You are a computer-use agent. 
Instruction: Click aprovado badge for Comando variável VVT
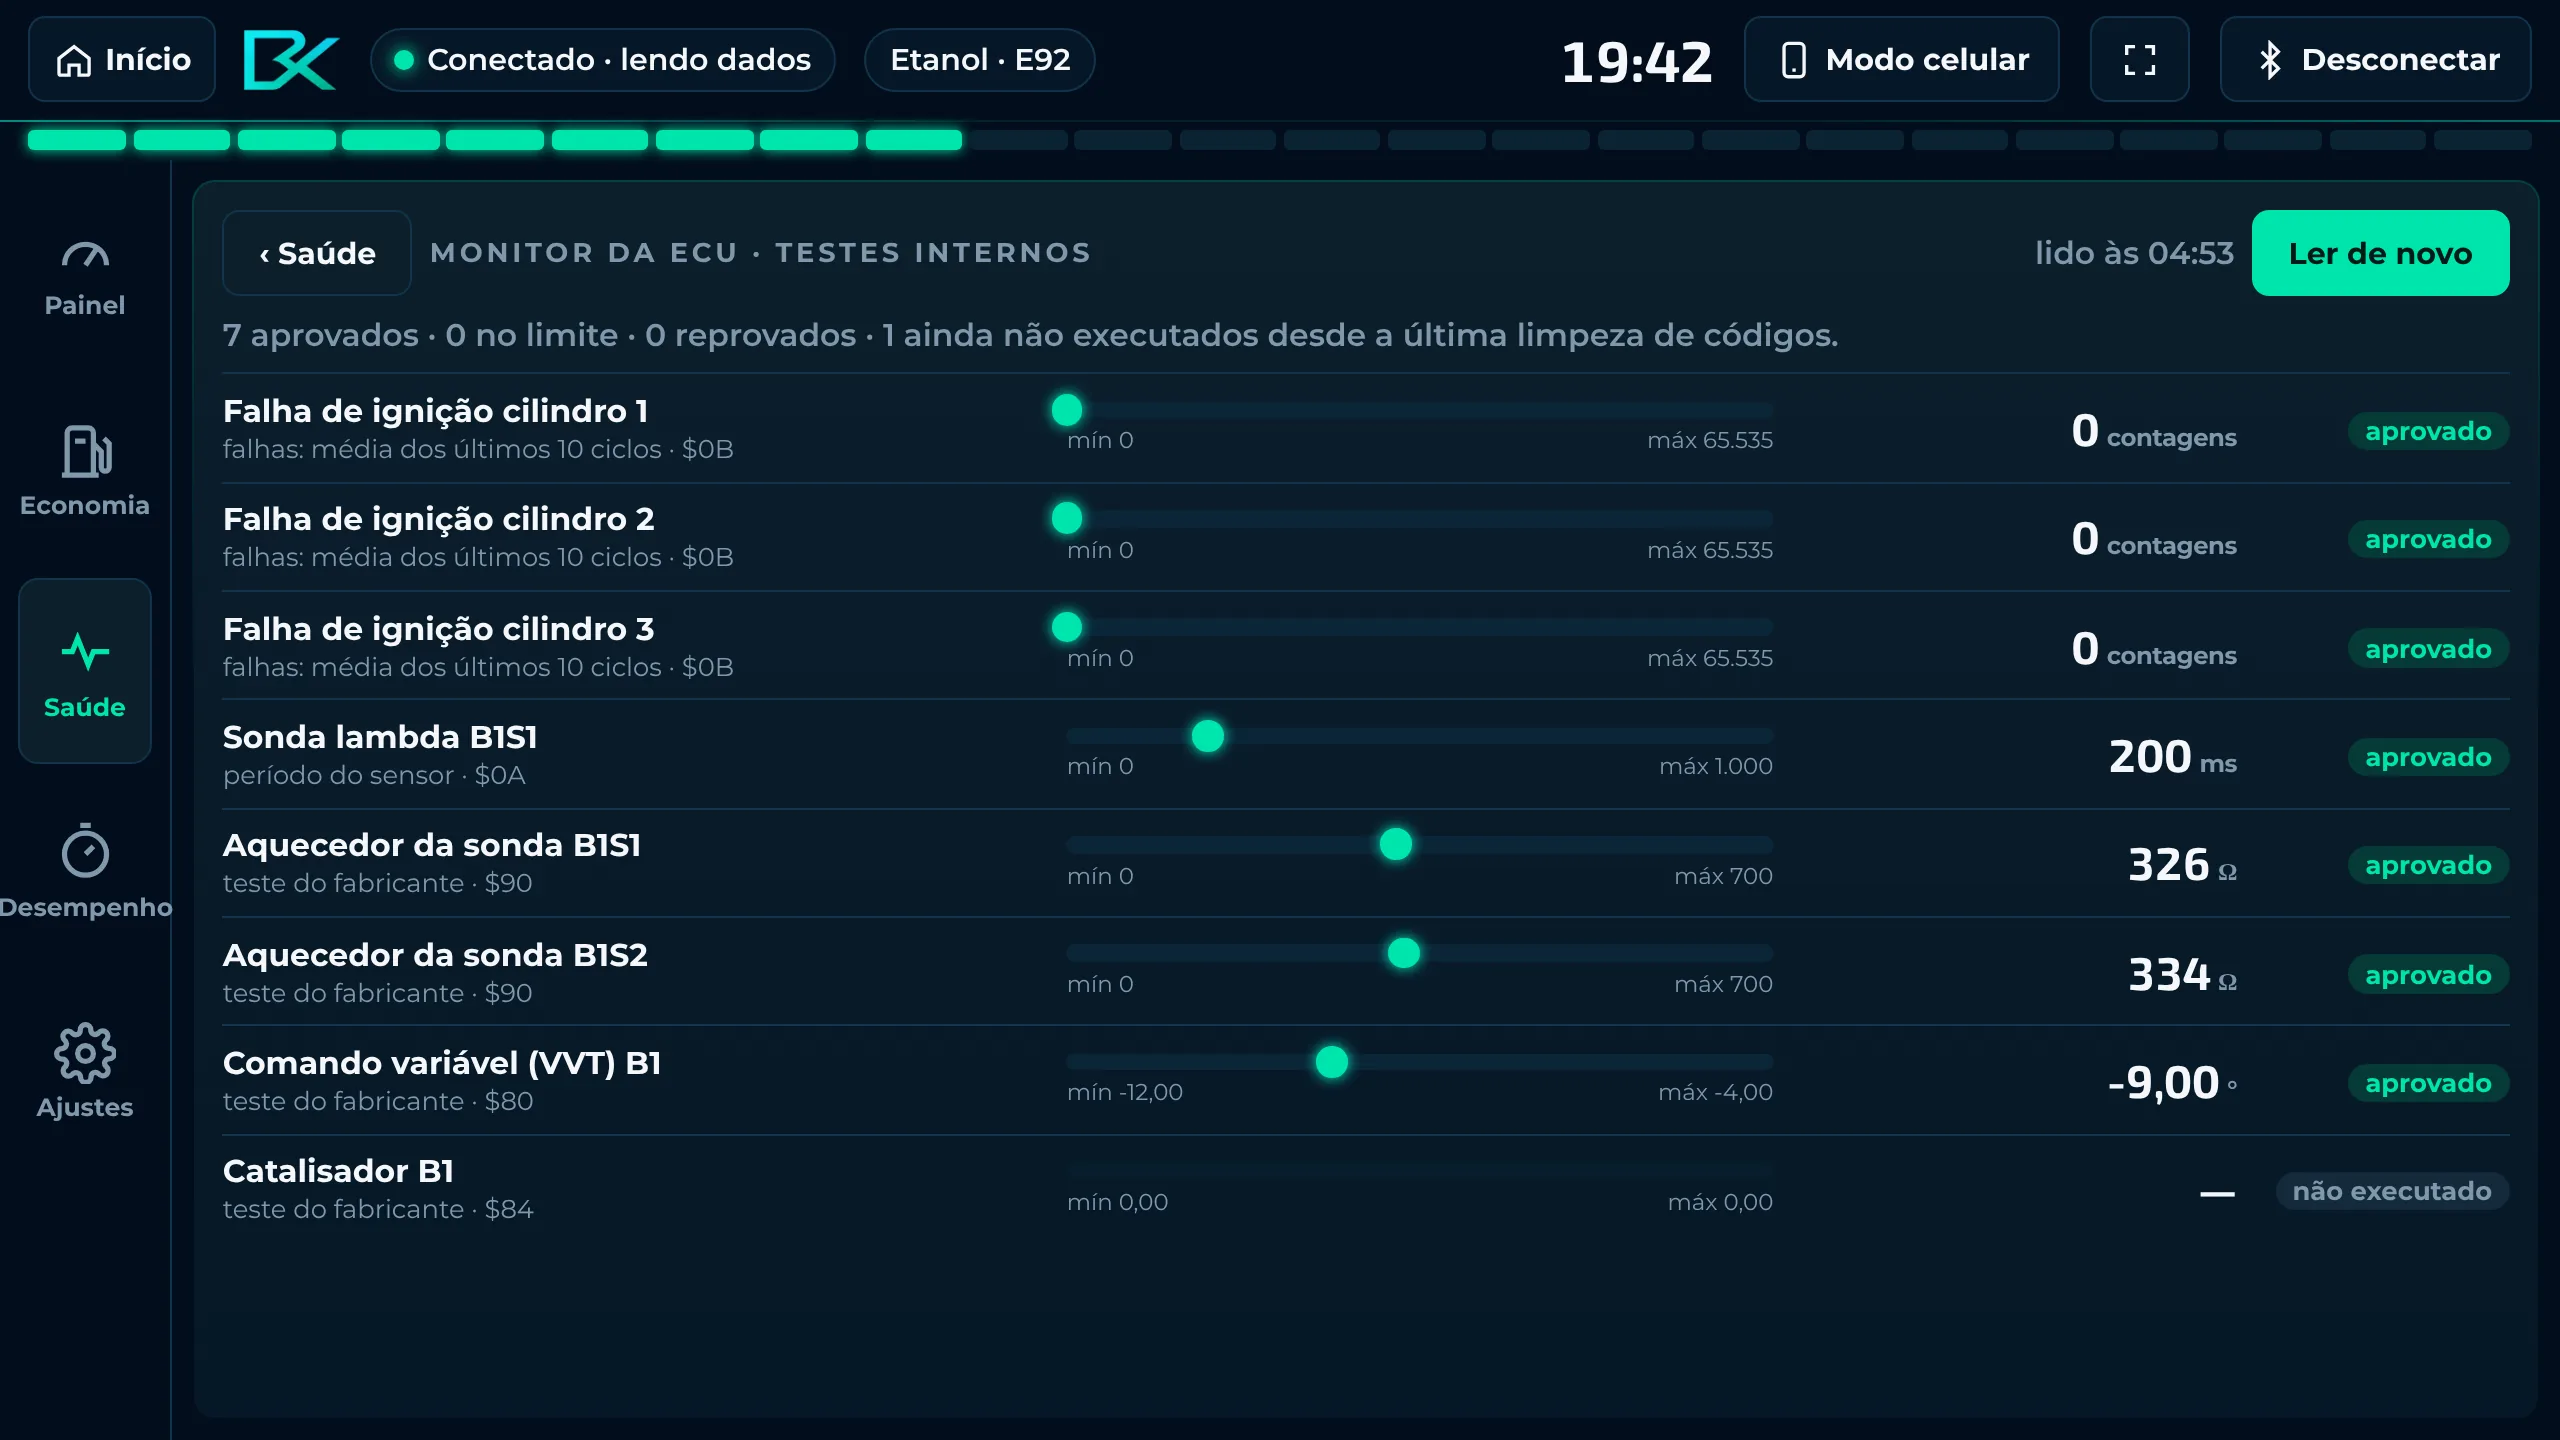[x=2428, y=1083]
